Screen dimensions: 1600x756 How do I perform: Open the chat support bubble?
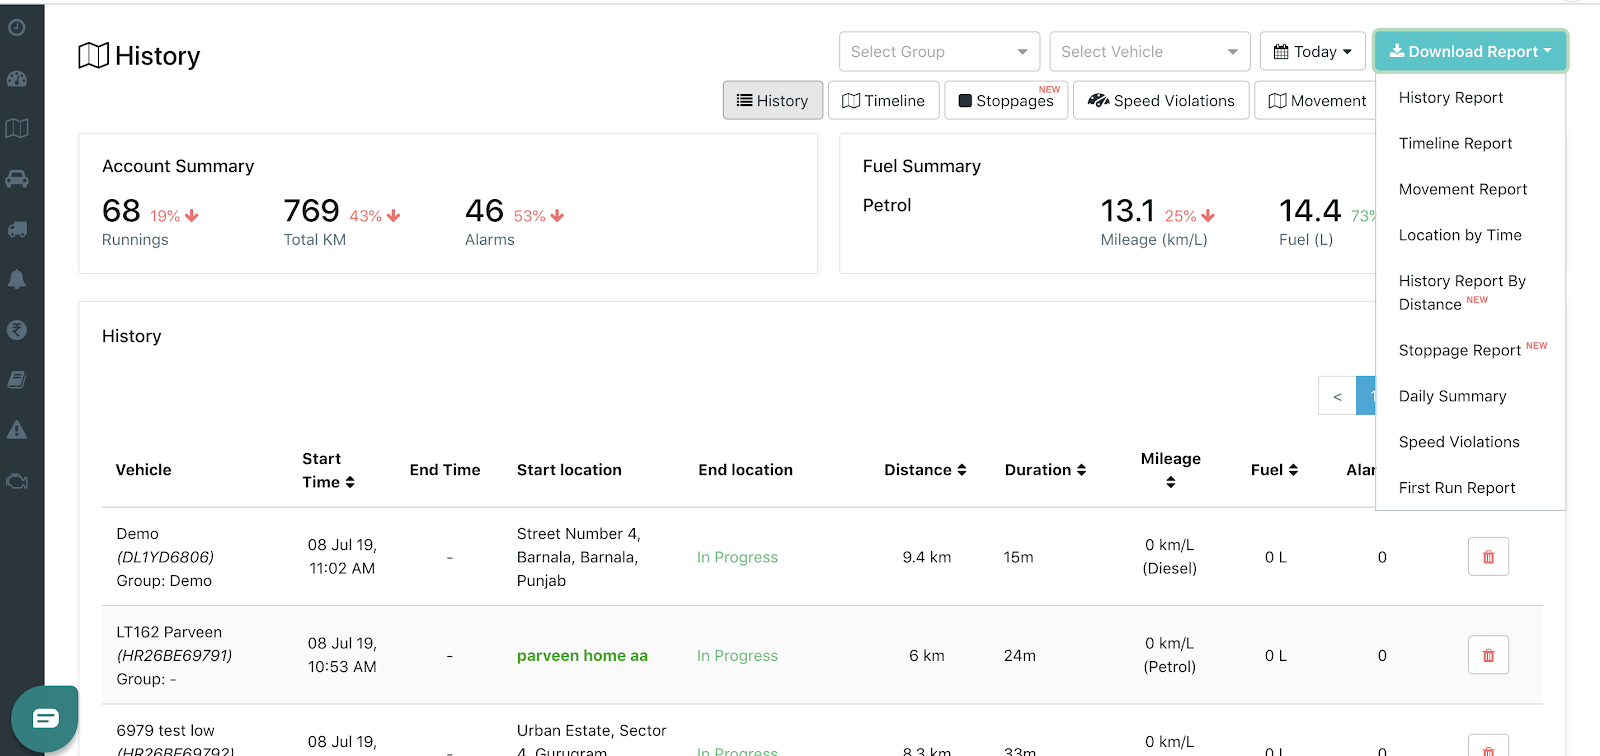[x=45, y=718]
